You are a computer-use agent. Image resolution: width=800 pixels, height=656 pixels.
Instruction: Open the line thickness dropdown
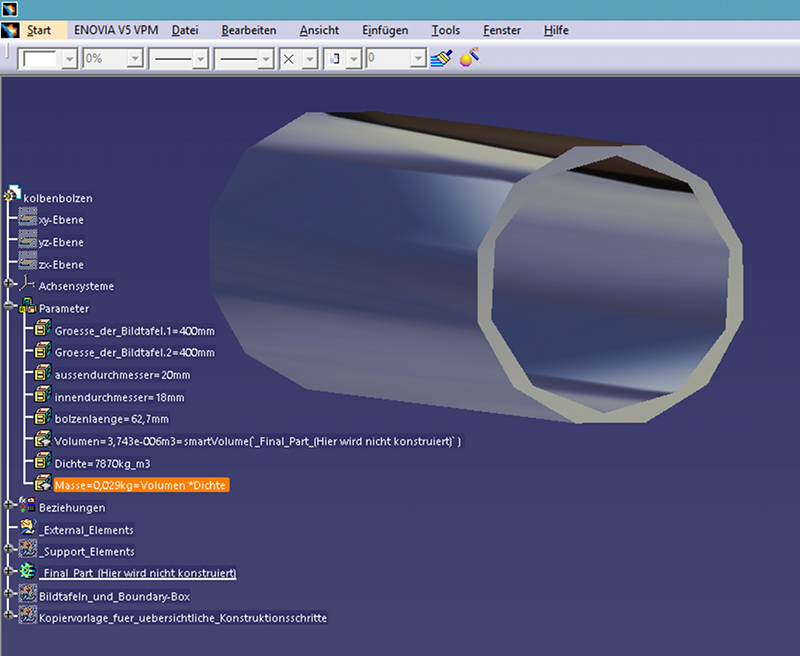click(200, 60)
